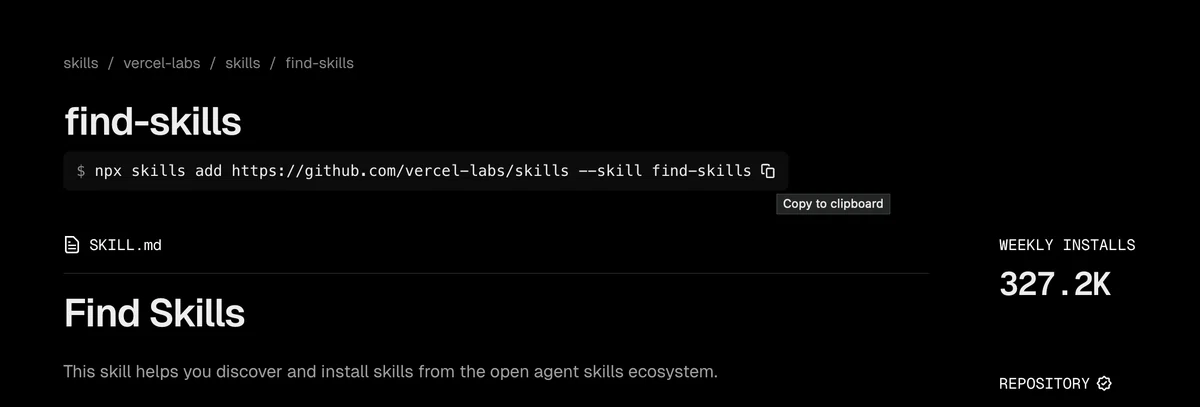This screenshot has height=407, width=1200.
Task: Click the 327.2K install count
Action: tap(1055, 284)
